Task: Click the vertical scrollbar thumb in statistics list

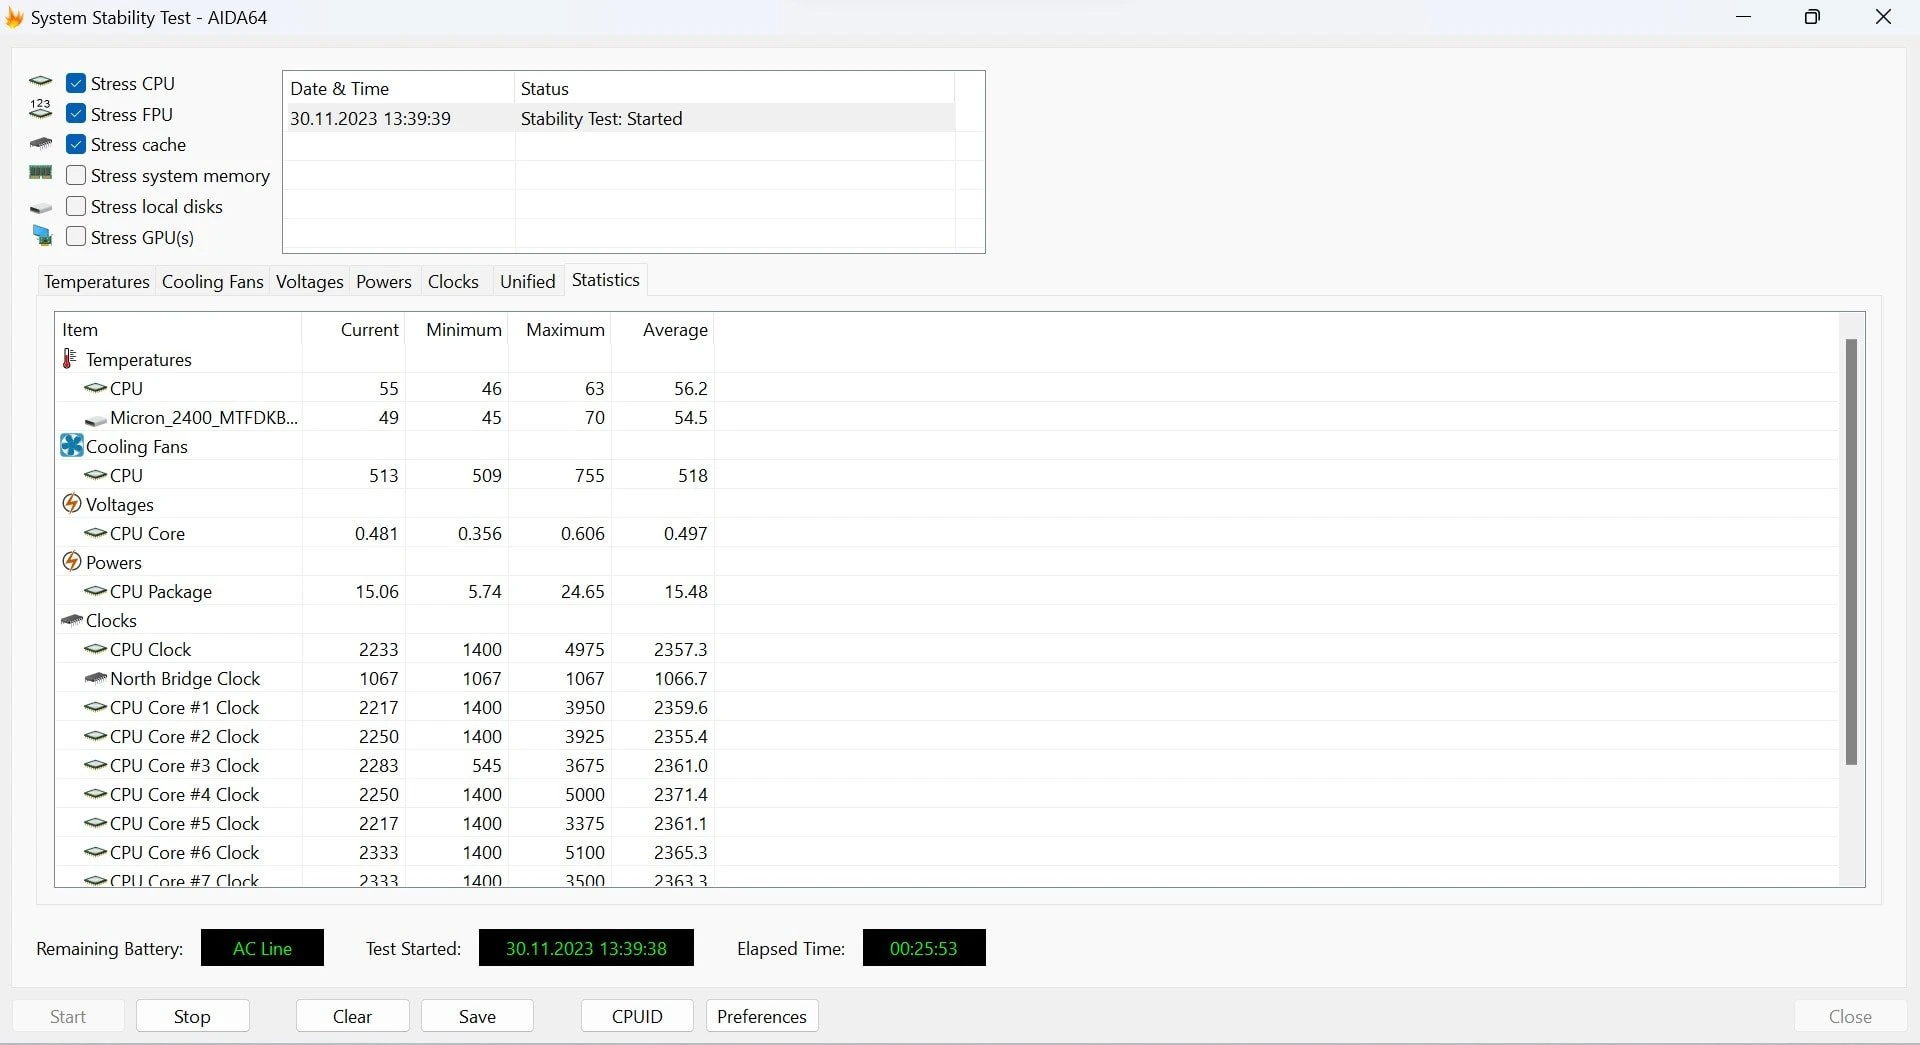Action: pos(1851,552)
